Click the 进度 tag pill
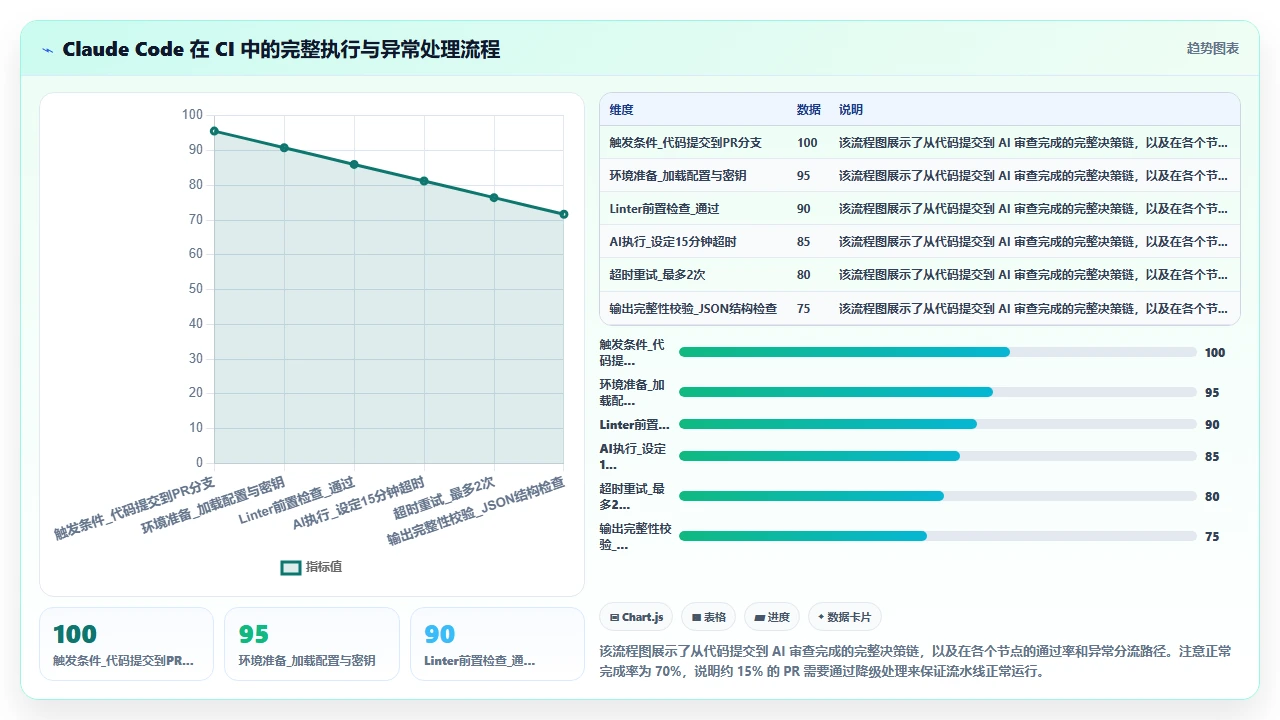 coord(773,617)
